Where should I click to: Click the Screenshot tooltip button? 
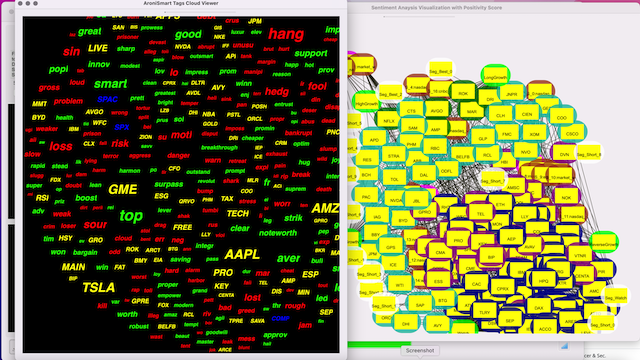coord(420,350)
